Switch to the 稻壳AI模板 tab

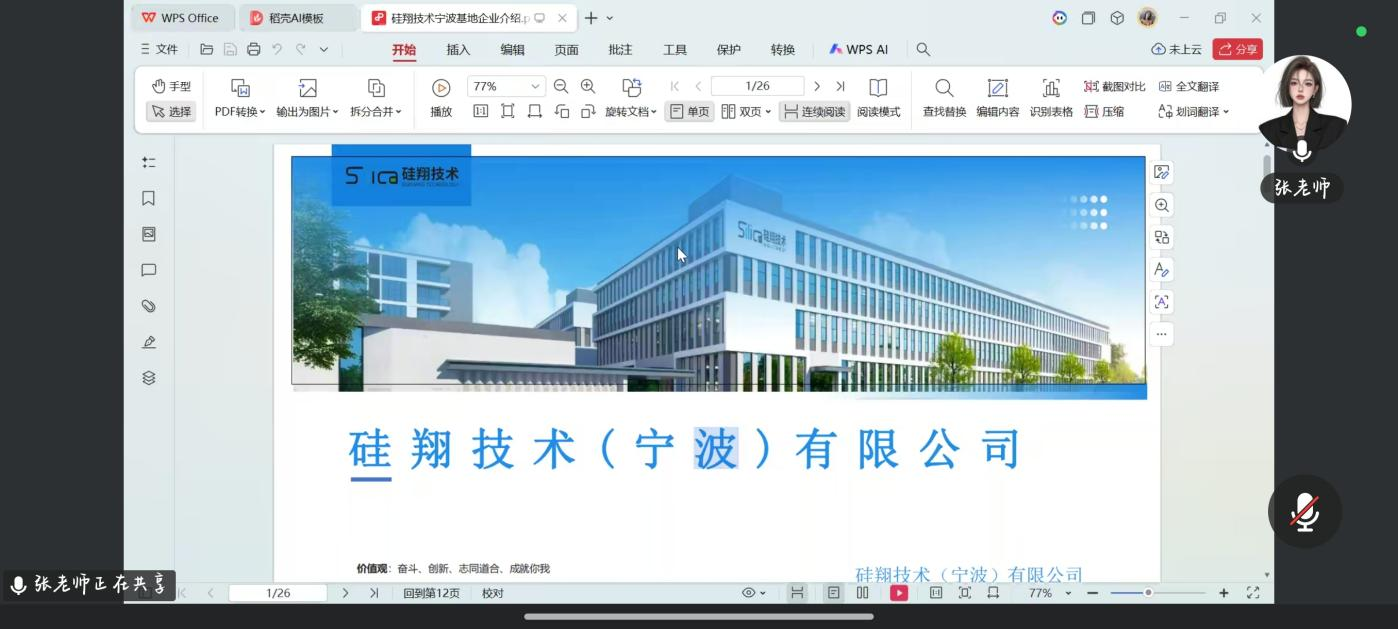tap(297, 18)
